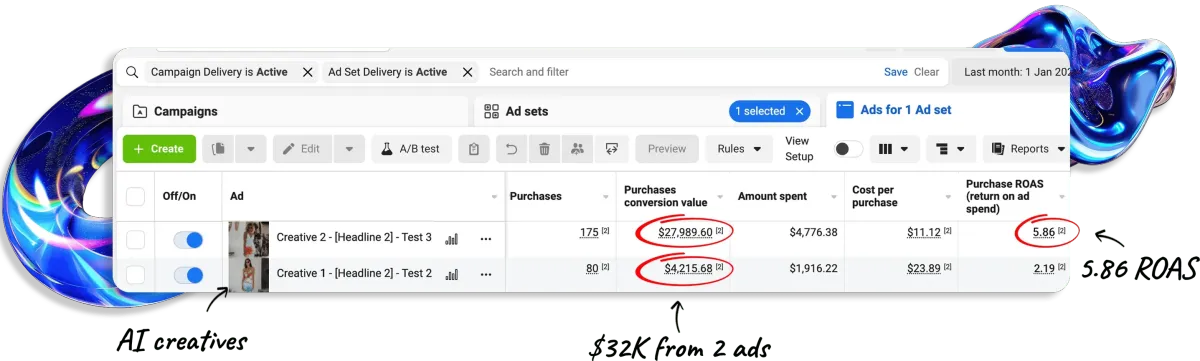Viewport: 1200px width, 361px height.
Task: Click the export share icon before Preview
Action: click(x=610, y=149)
